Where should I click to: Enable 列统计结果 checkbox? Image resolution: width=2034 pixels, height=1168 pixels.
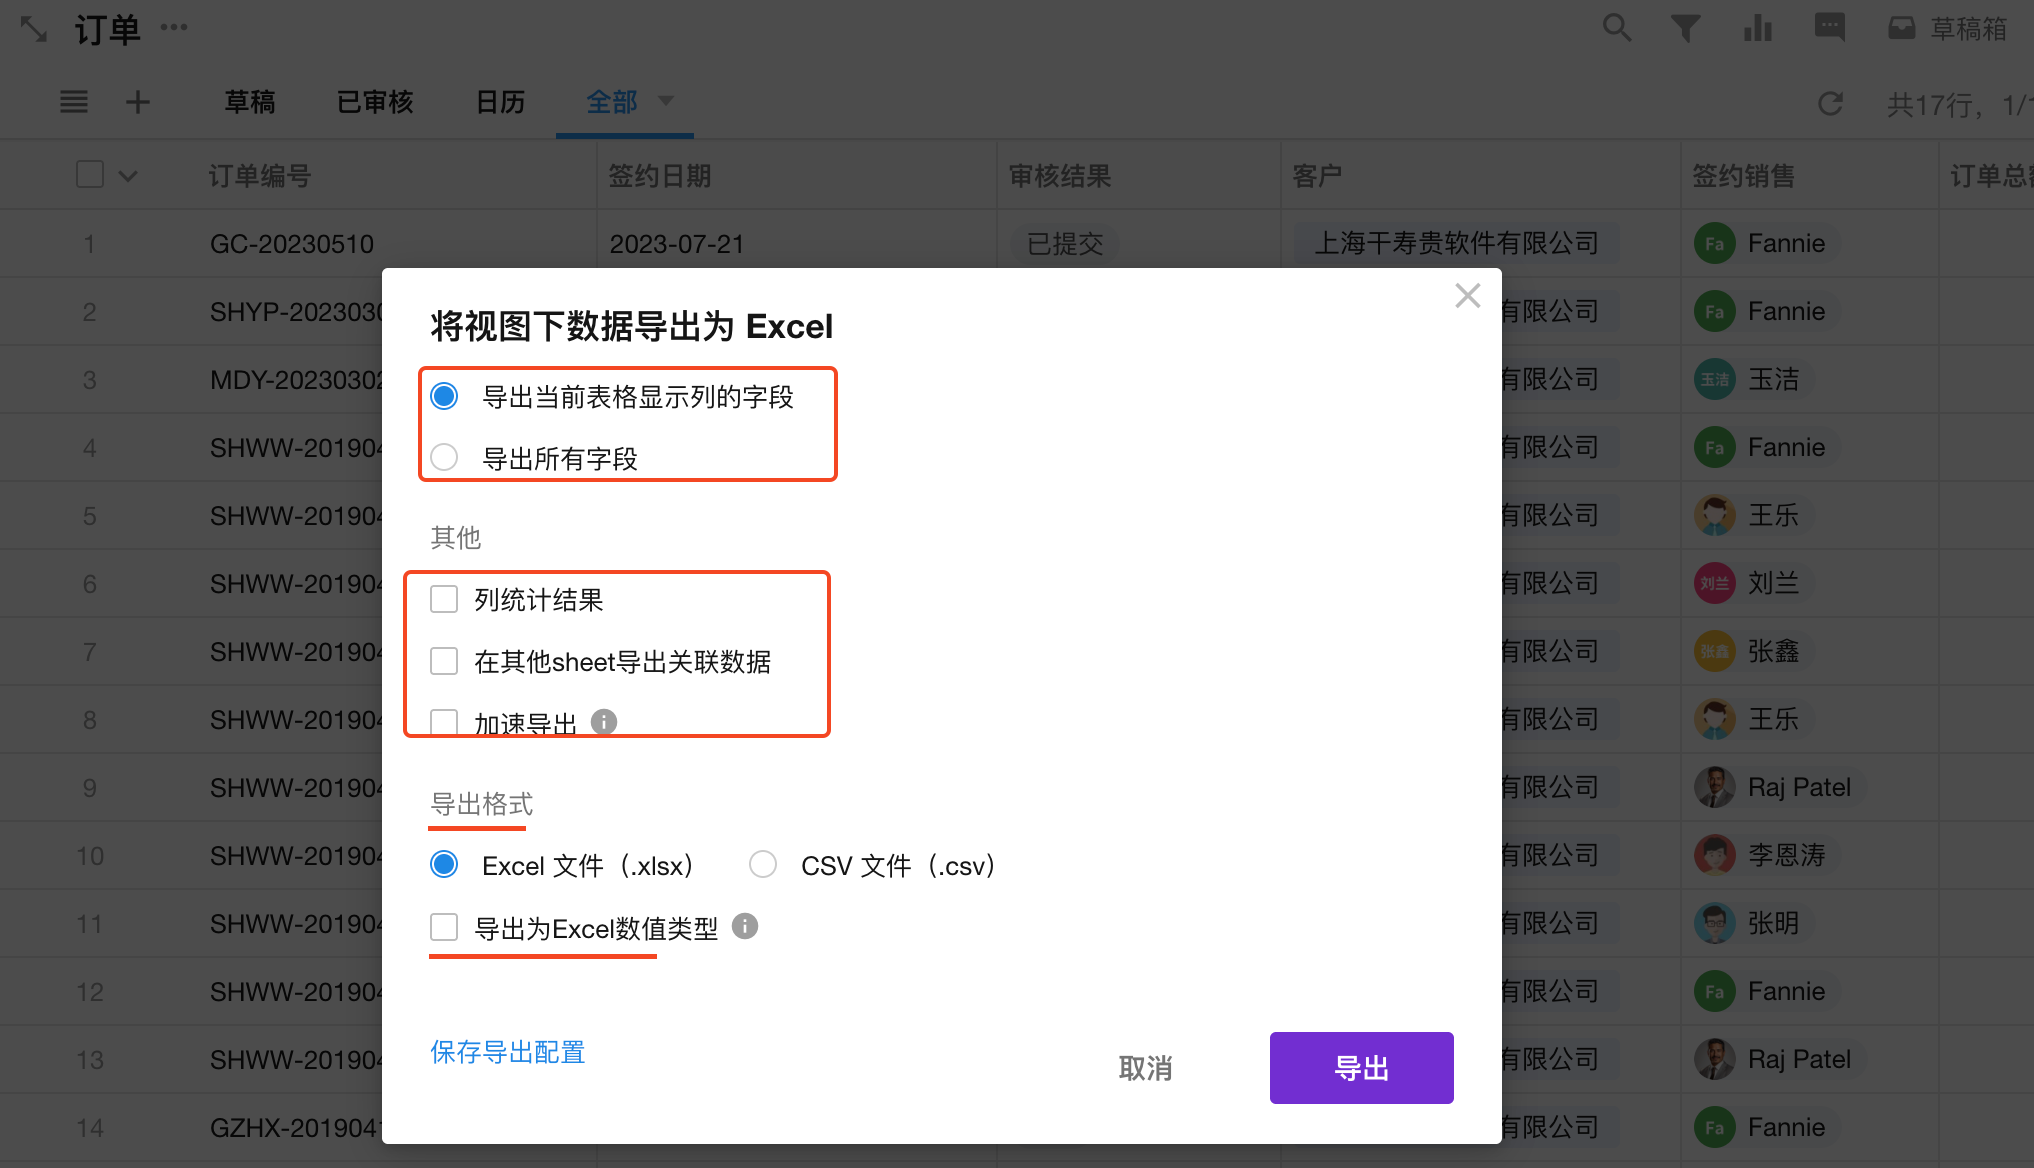click(x=444, y=599)
